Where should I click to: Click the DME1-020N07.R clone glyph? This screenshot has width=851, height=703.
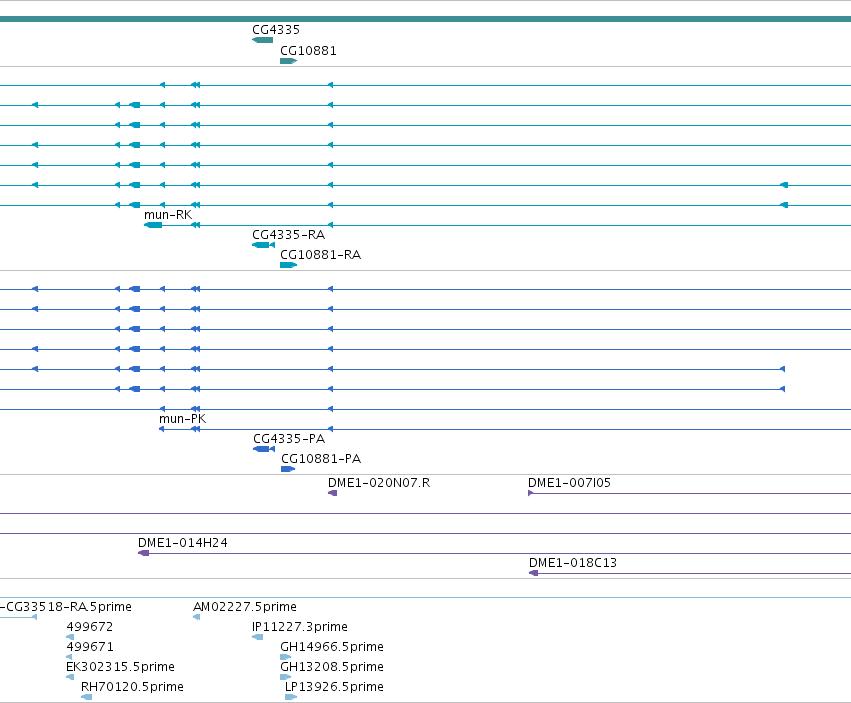(333, 493)
